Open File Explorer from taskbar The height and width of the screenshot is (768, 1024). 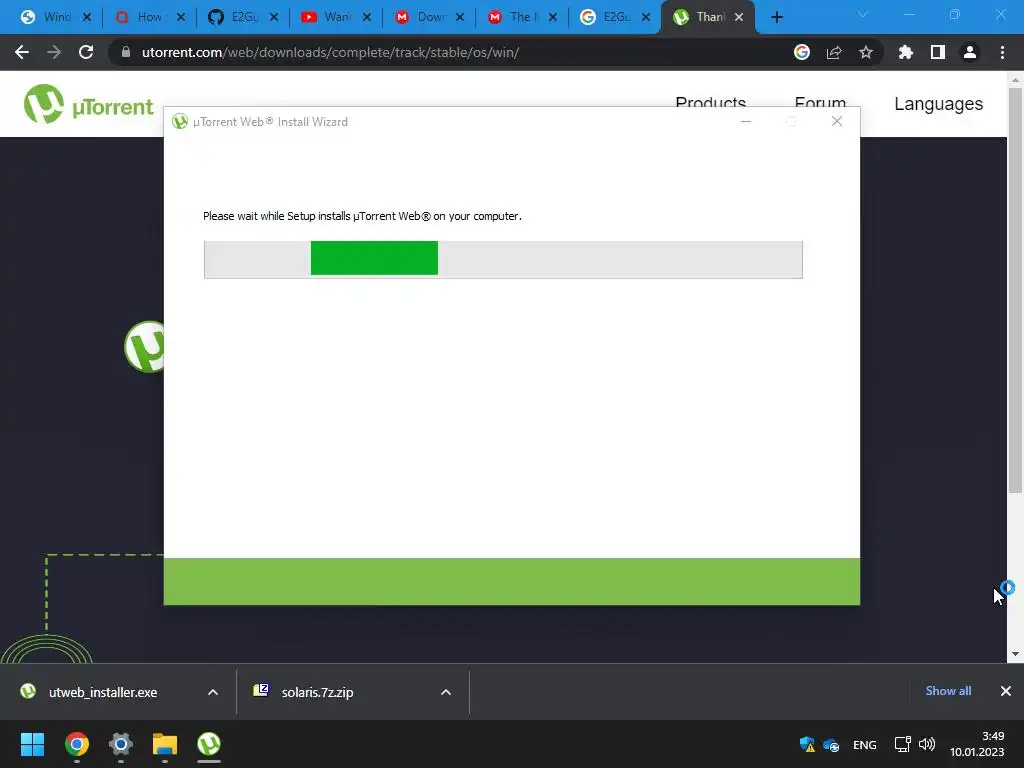pyautogui.click(x=165, y=744)
